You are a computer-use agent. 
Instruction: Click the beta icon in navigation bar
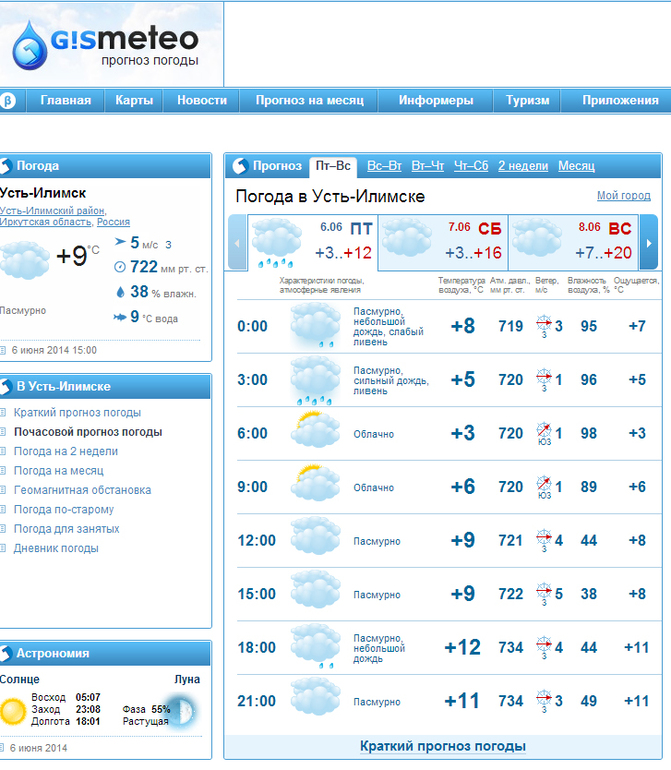pos(8,101)
